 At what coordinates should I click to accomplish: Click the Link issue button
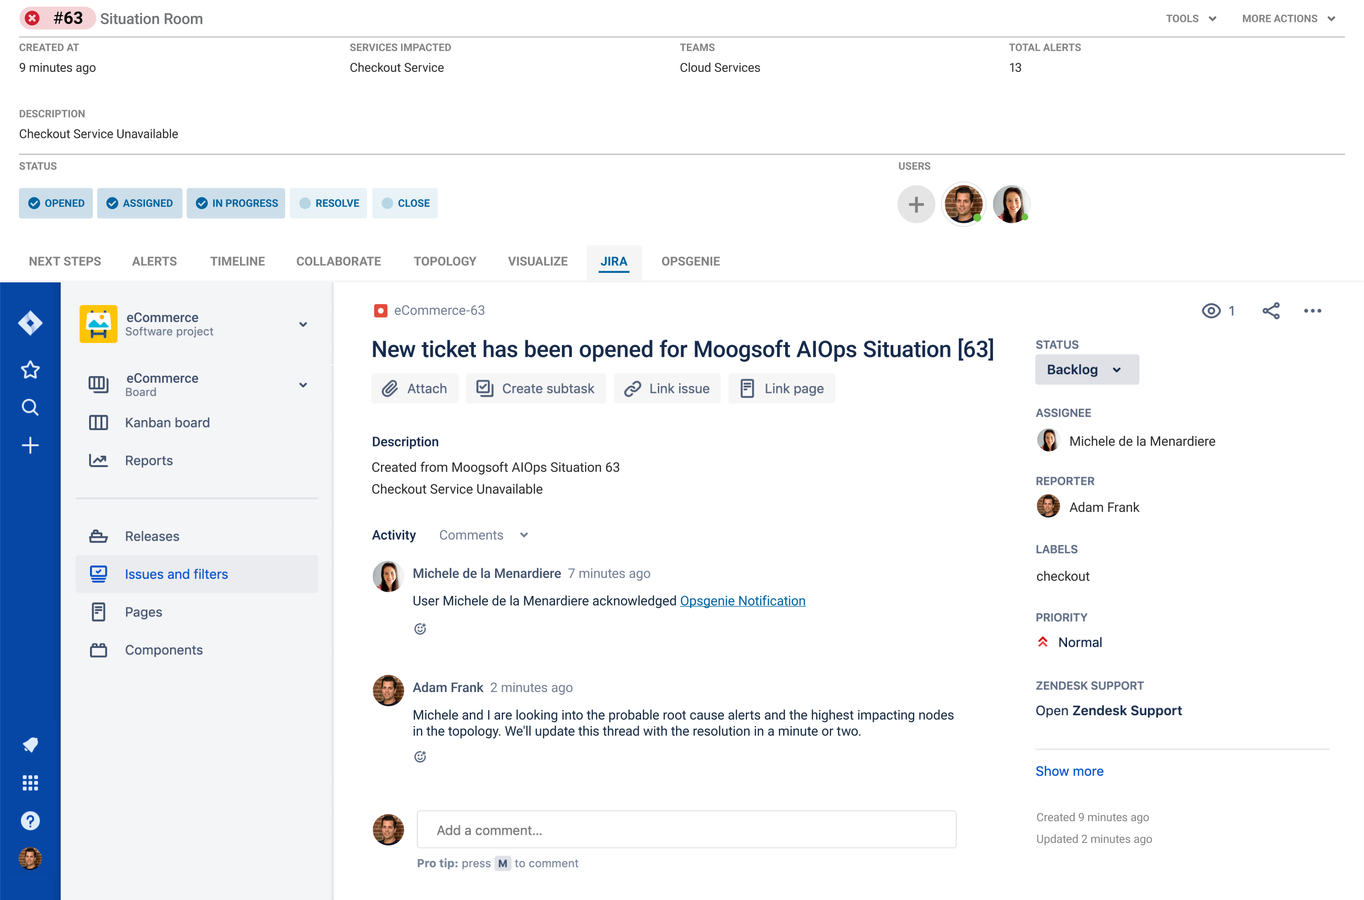[667, 389]
